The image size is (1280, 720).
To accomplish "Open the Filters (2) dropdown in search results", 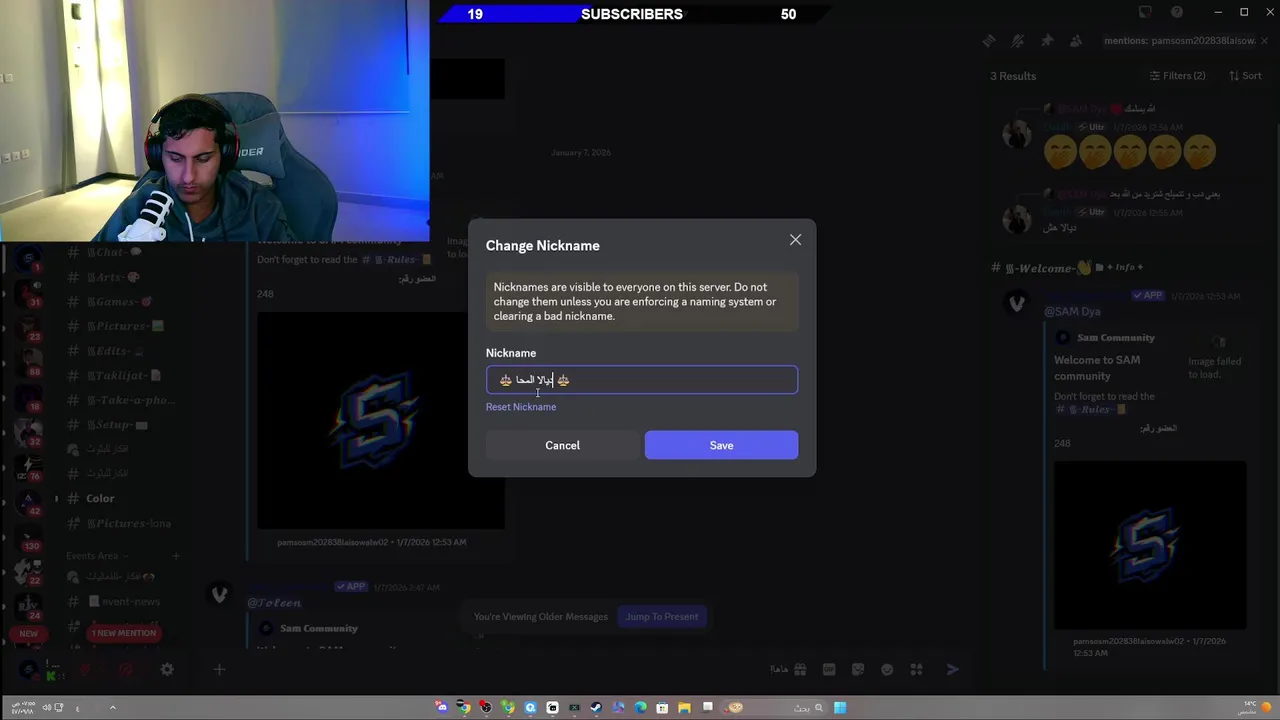I will point(1177,76).
